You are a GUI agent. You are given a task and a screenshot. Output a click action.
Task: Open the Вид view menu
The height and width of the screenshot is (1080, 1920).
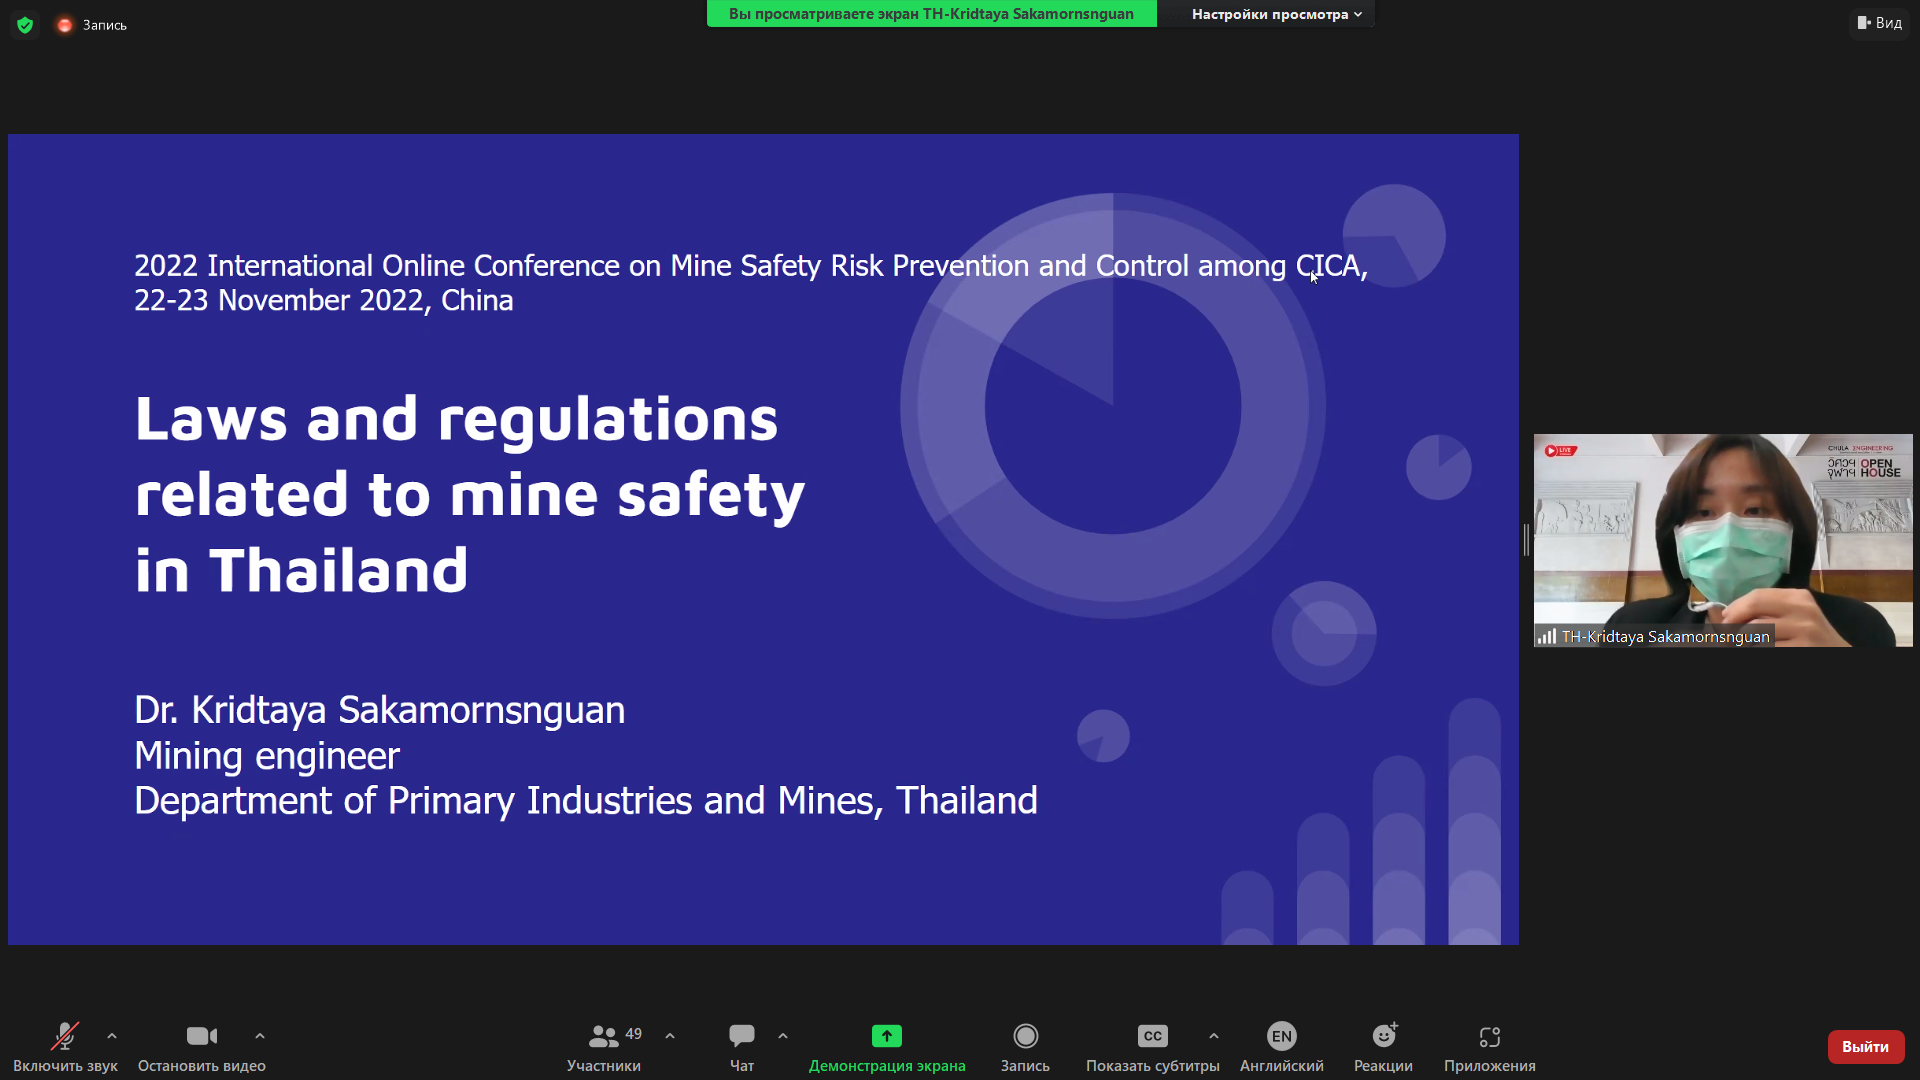click(1880, 23)
